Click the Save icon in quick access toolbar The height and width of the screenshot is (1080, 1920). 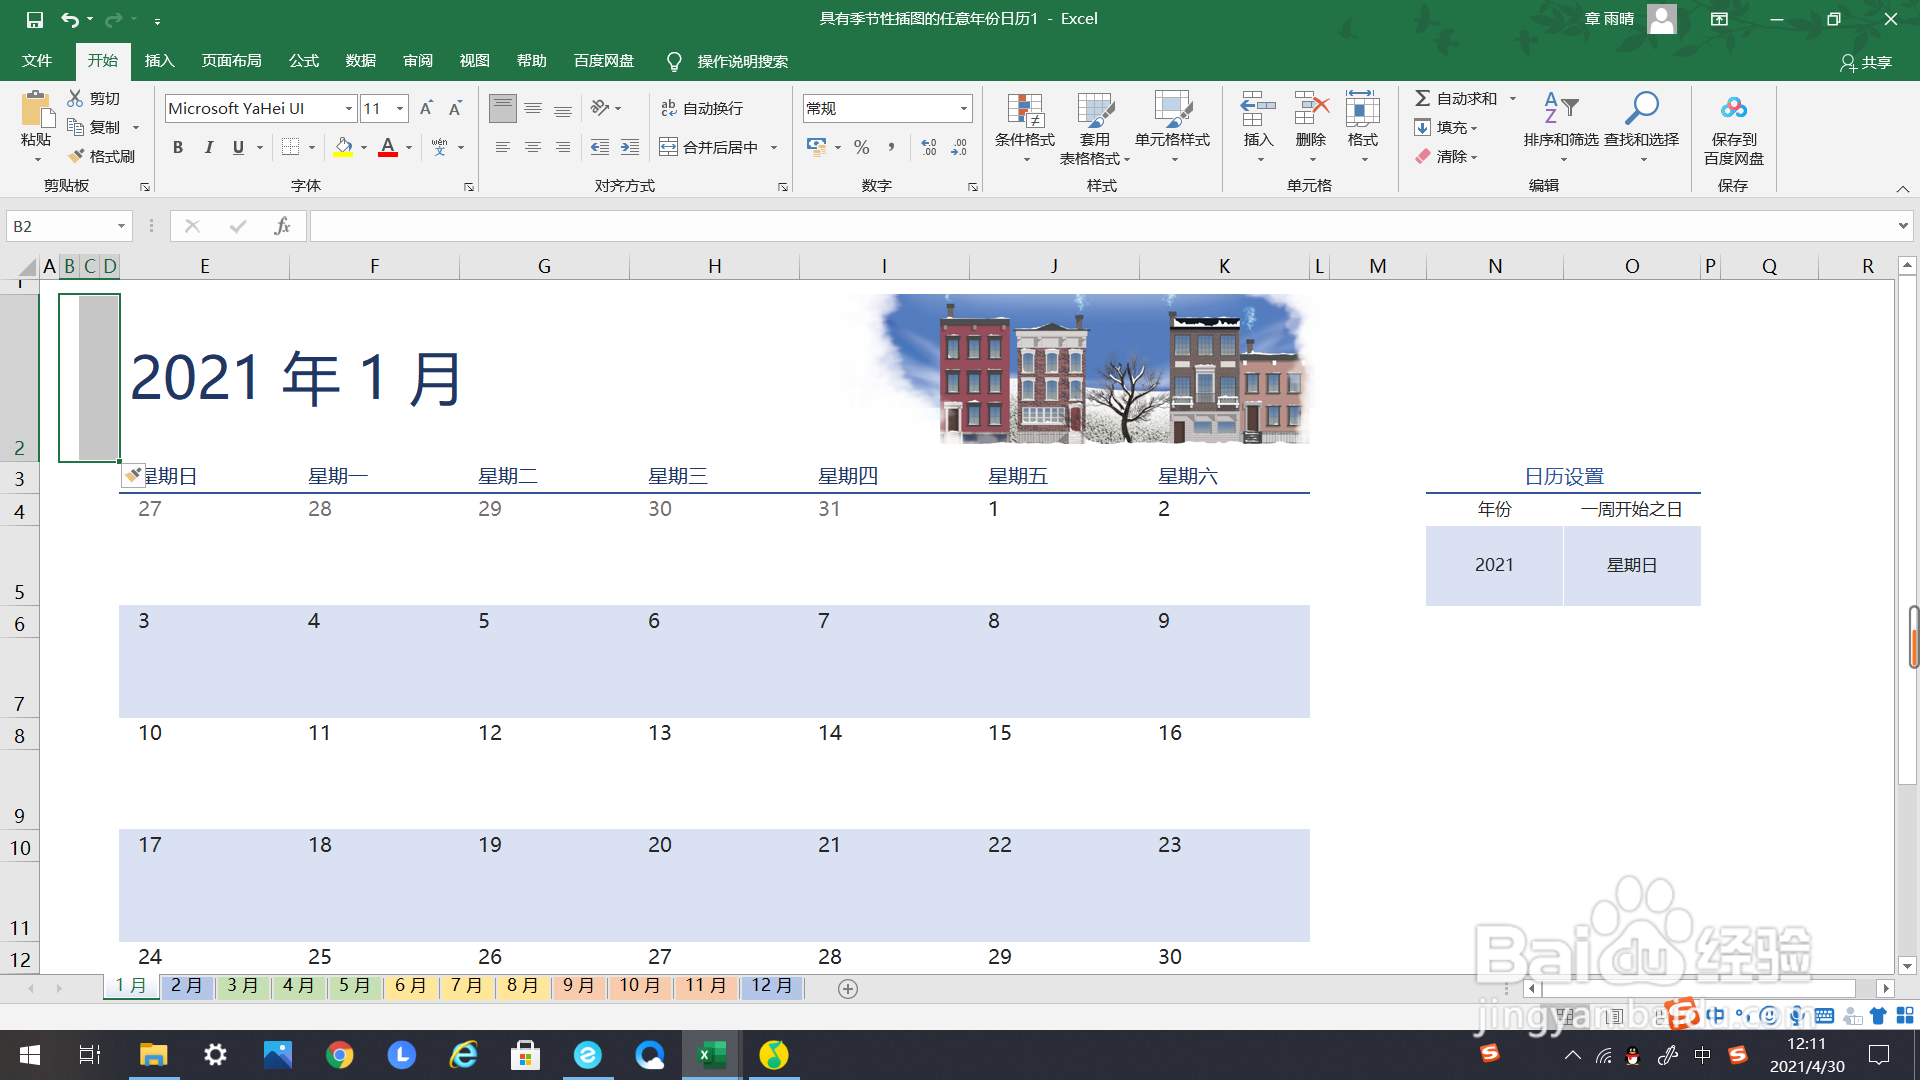coord(35,19)
